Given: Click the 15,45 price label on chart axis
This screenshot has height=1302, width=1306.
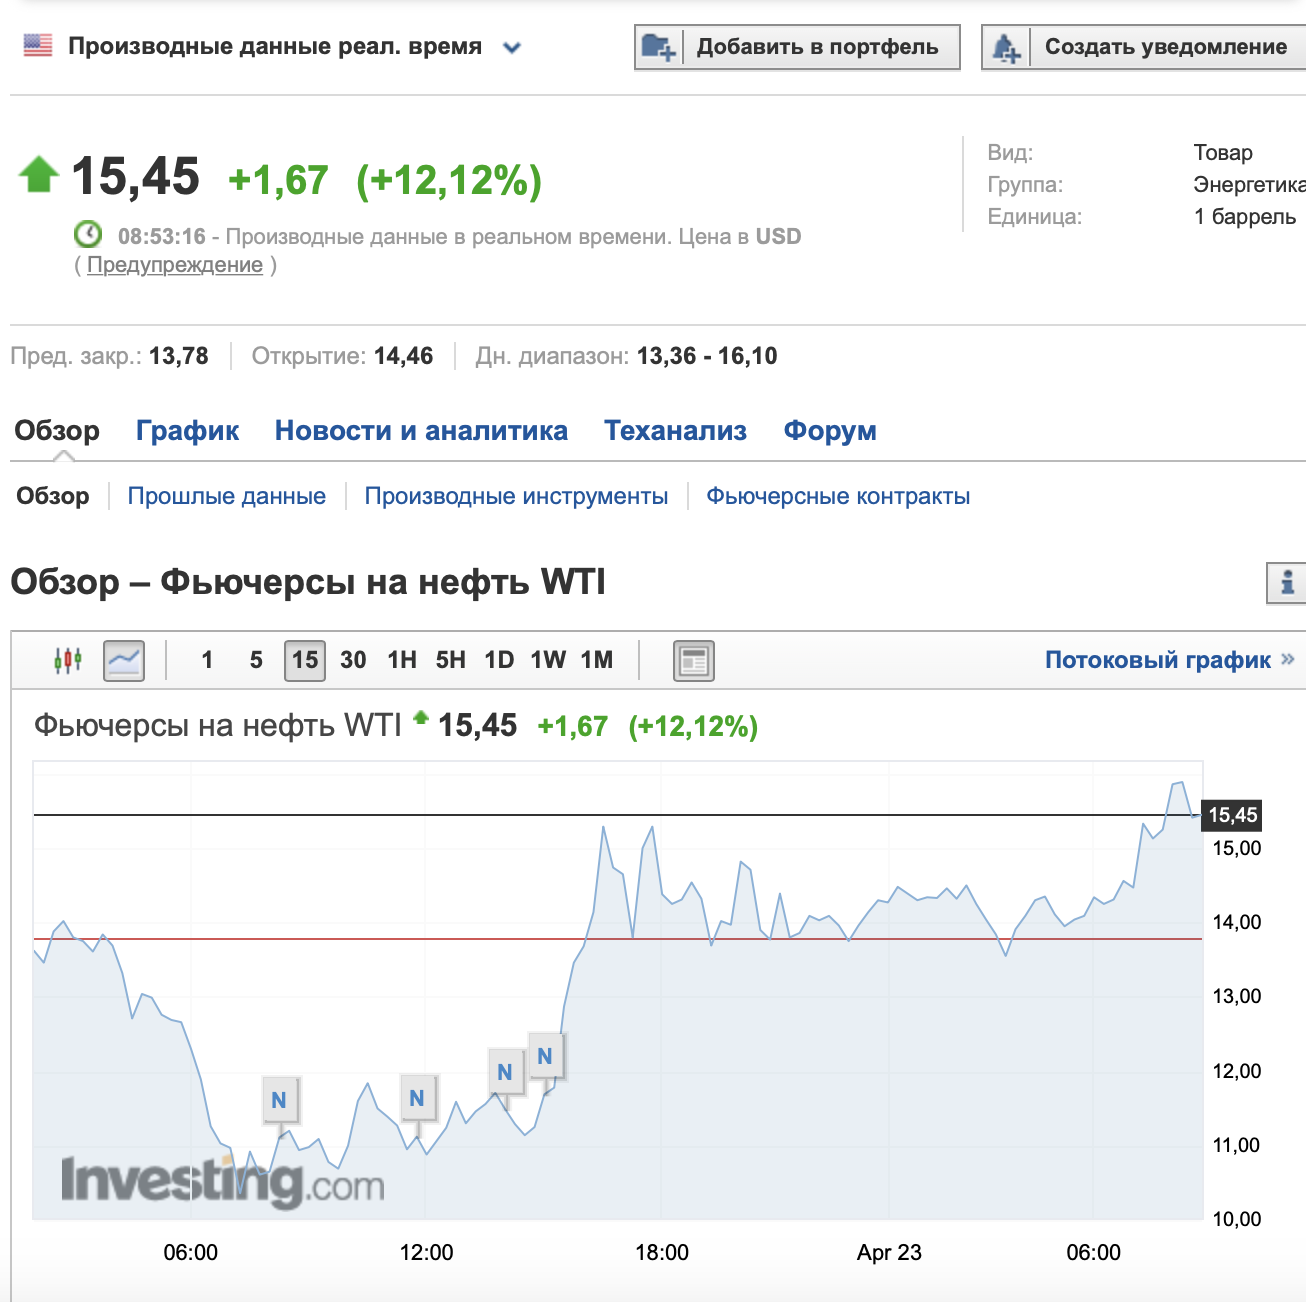Looking at the screenshot, I should [x=1232, y=815].
